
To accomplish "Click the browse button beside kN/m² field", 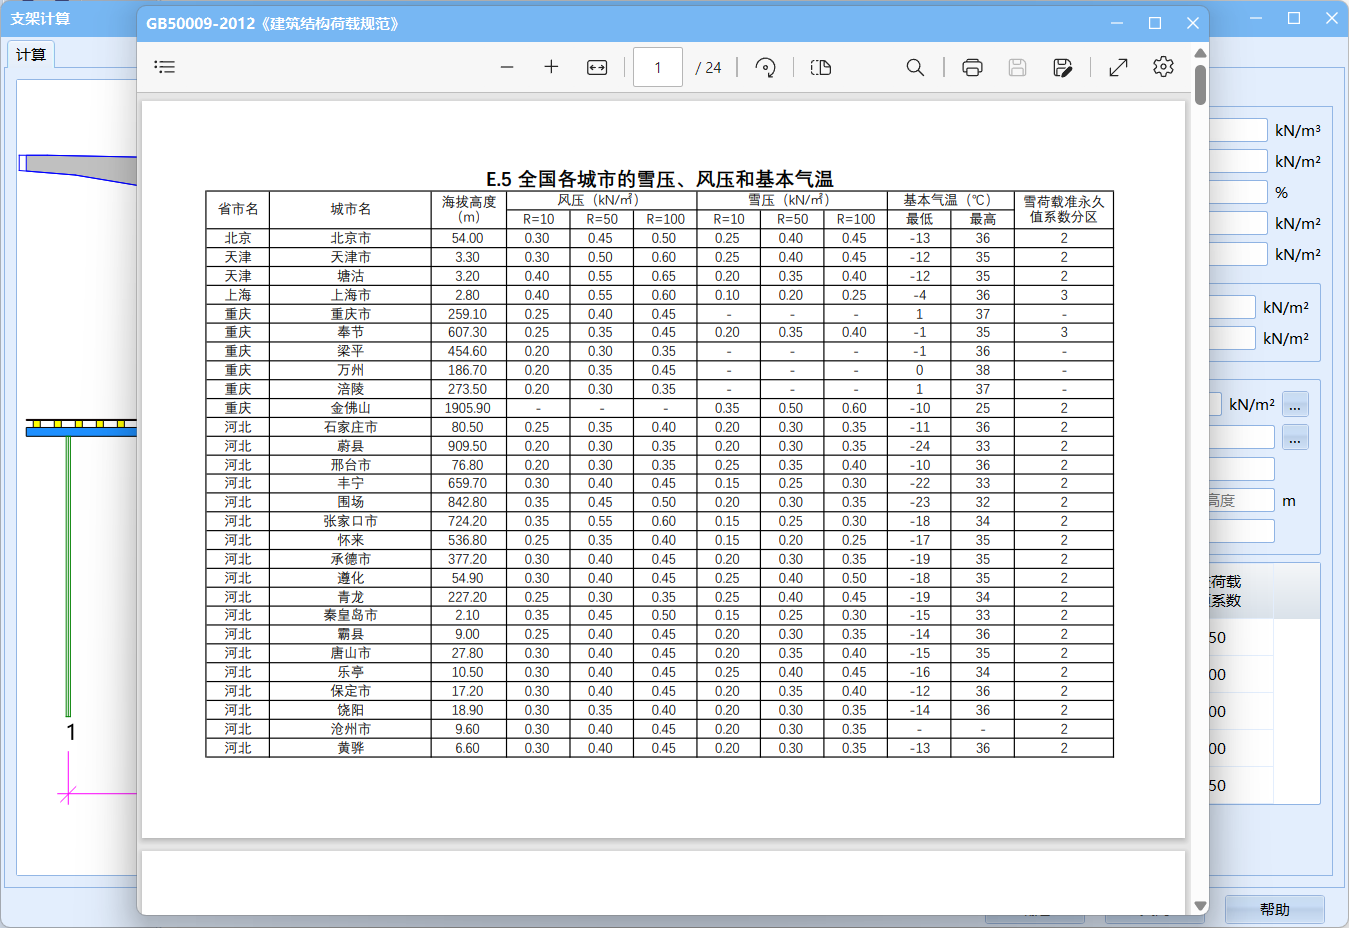I will [1295, 405].
